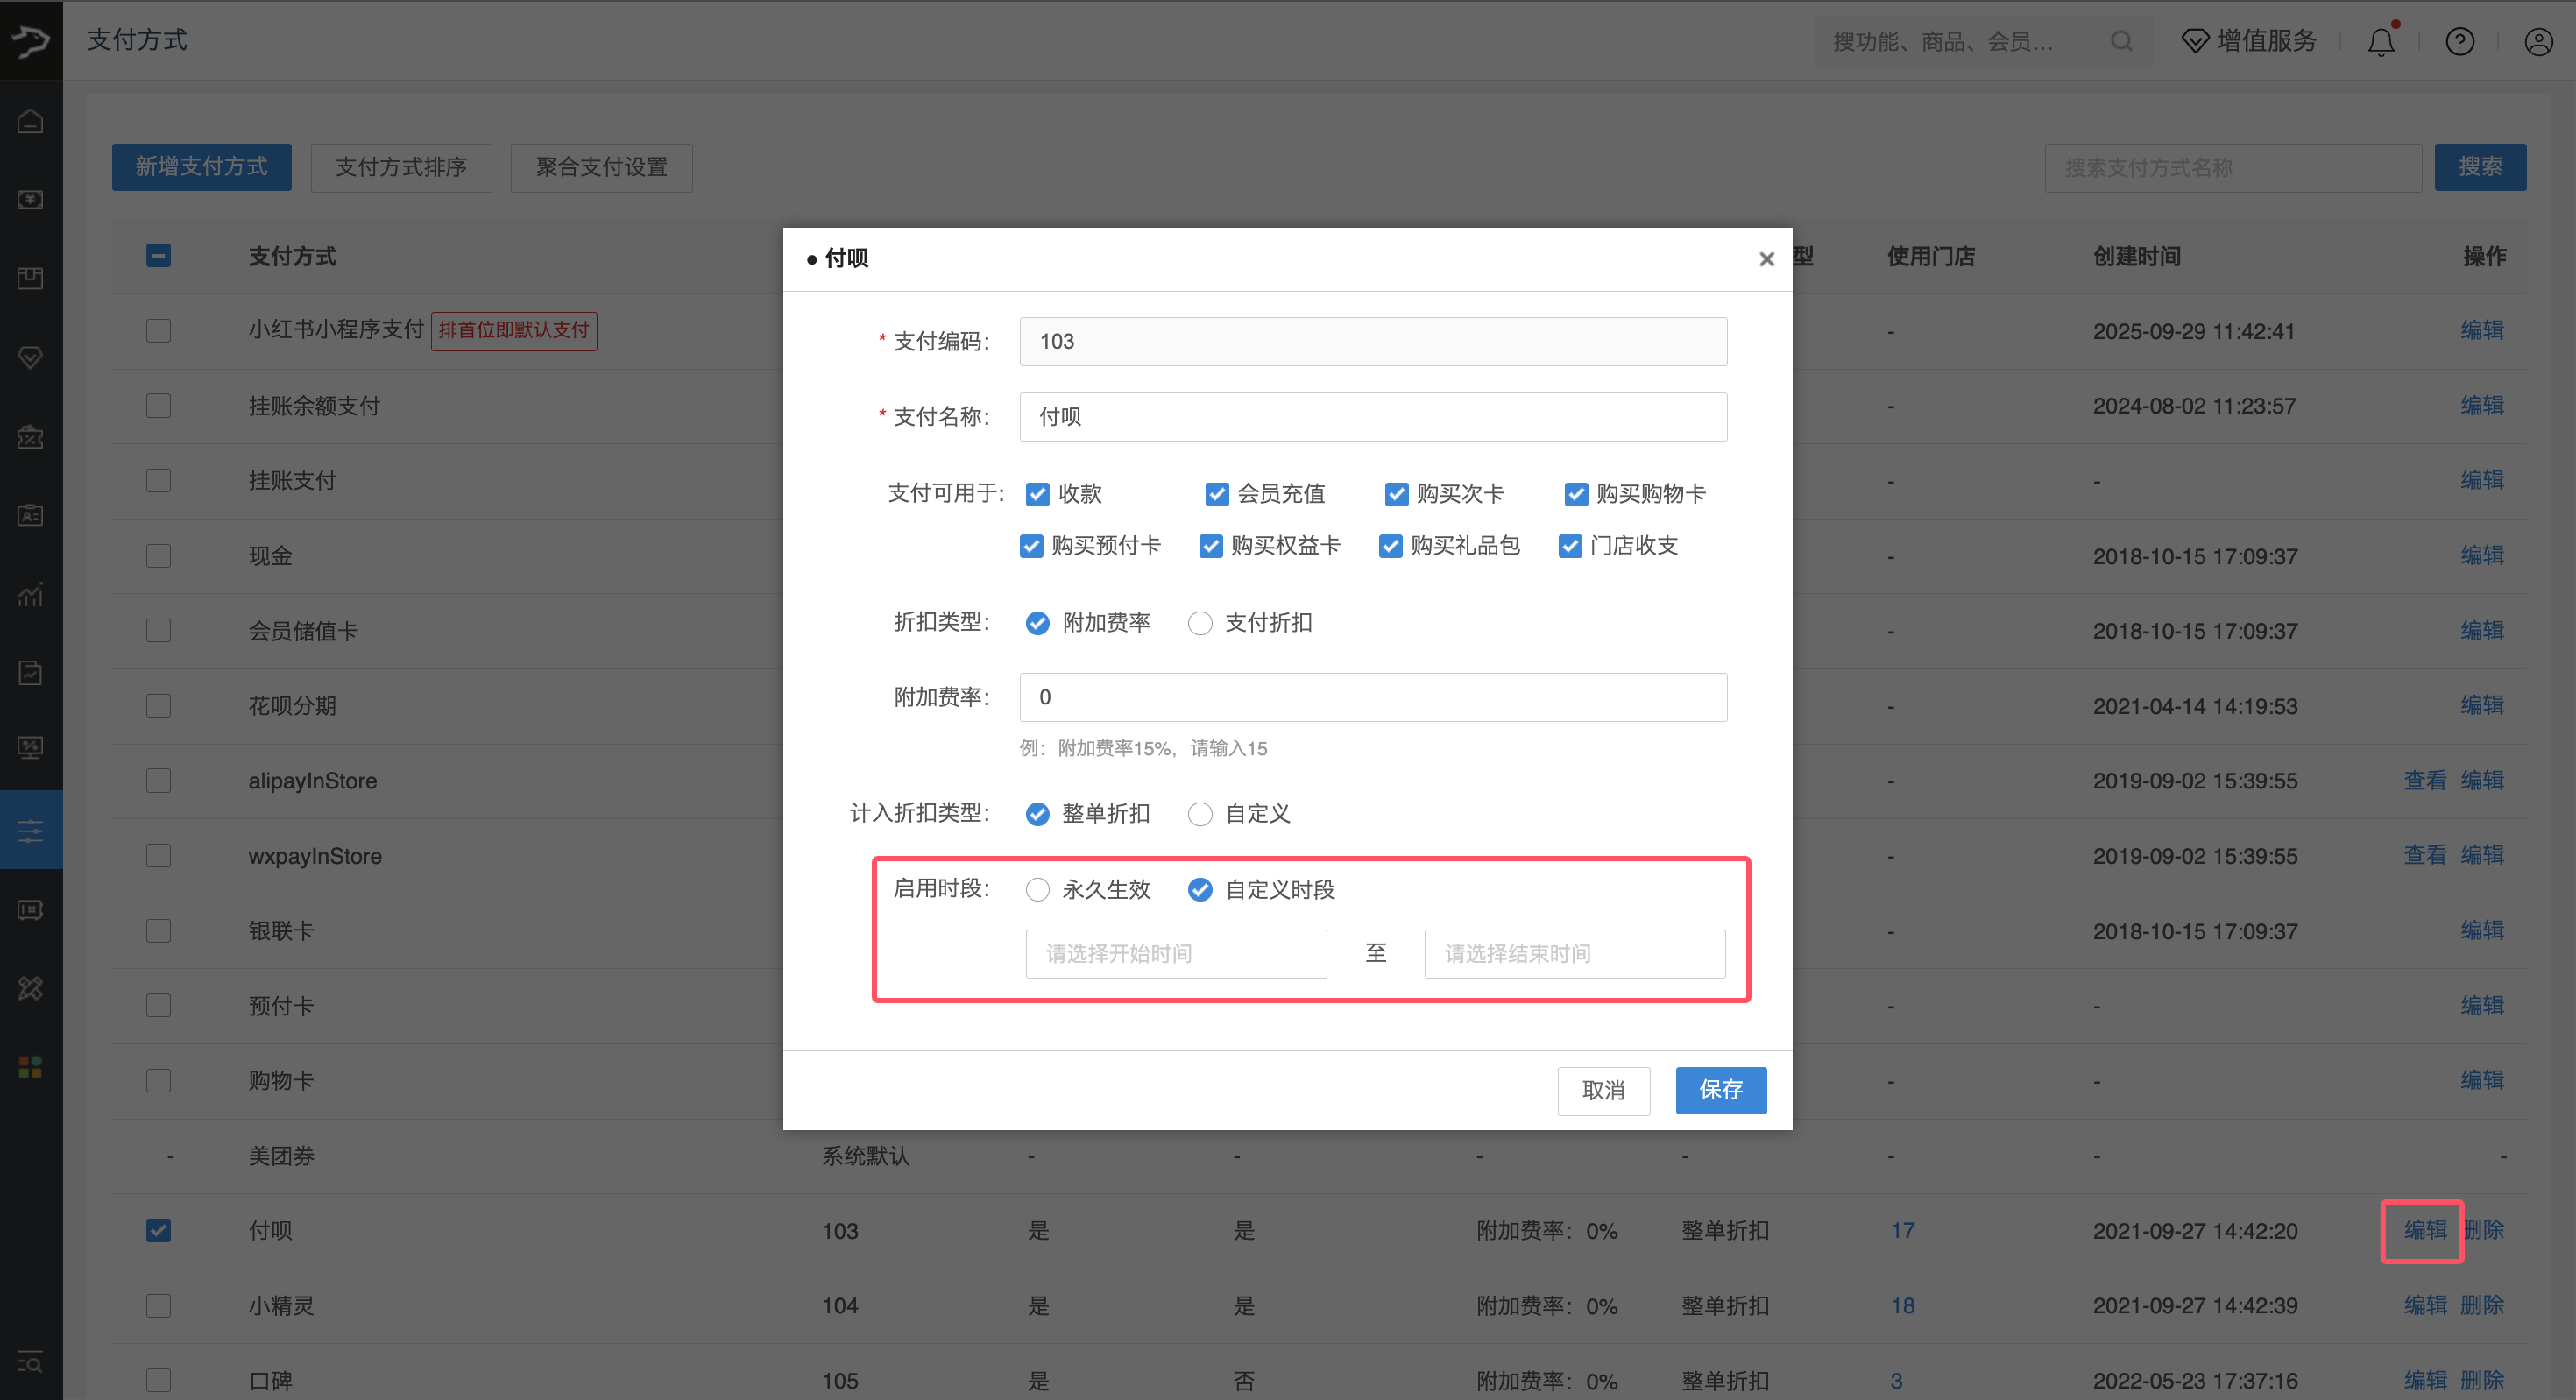Click the notification bell icon
Image resolution: width=2576 pixels, height=1400 pixels.
click(x=2382, y=41)
